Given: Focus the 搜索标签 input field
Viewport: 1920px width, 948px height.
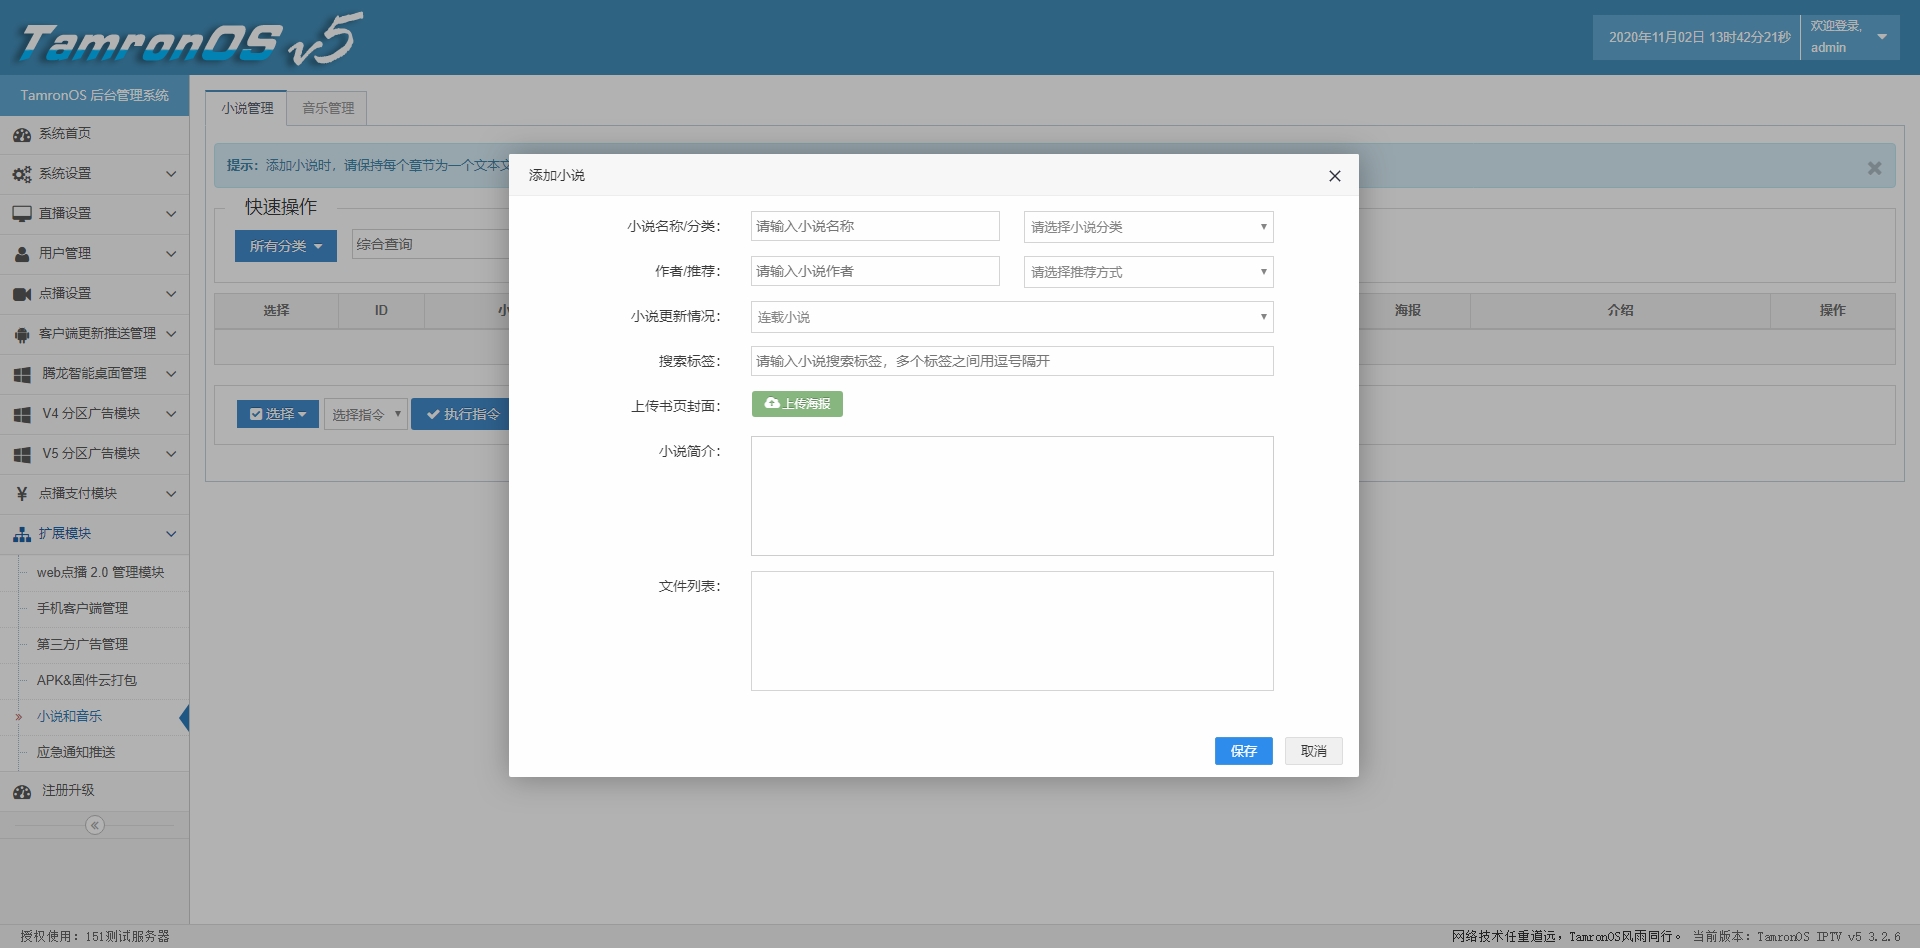Looking at the screenshot, I should pos(1012,361).
